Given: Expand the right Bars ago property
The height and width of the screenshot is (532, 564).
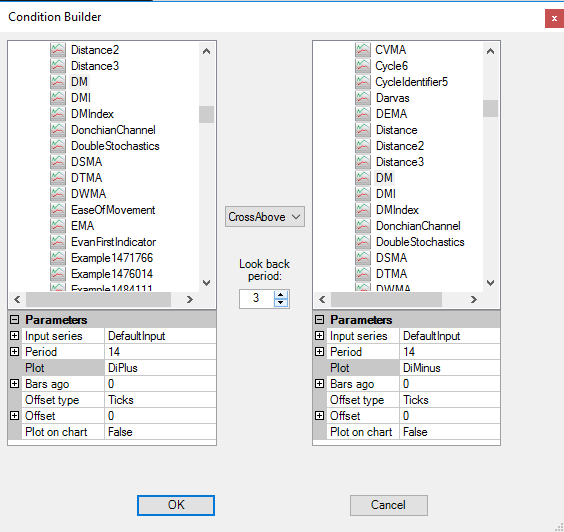Looking at the screenshot, I should tap(319, 383).
